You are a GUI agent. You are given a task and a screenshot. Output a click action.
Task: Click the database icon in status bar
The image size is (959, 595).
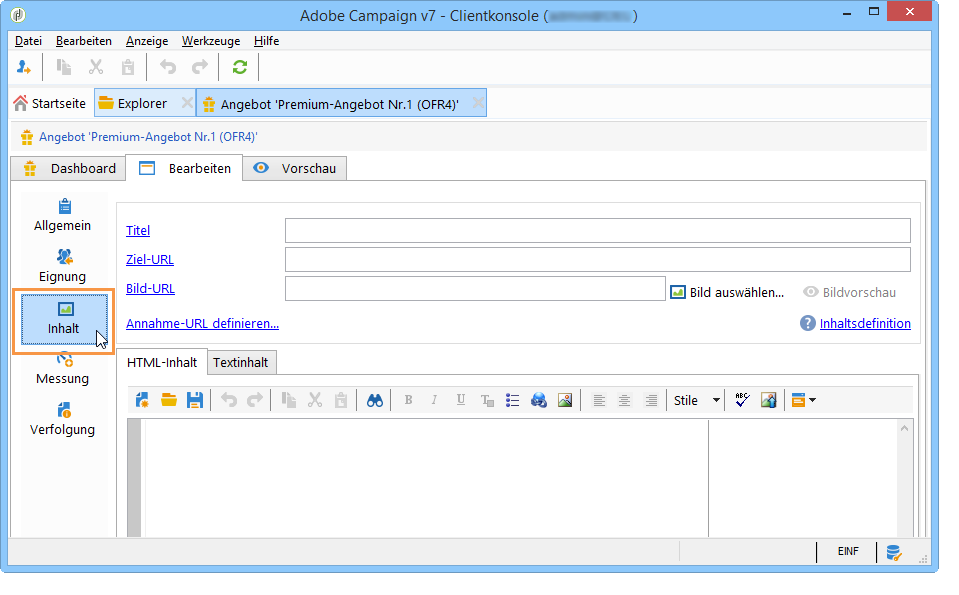click(894, 553)
